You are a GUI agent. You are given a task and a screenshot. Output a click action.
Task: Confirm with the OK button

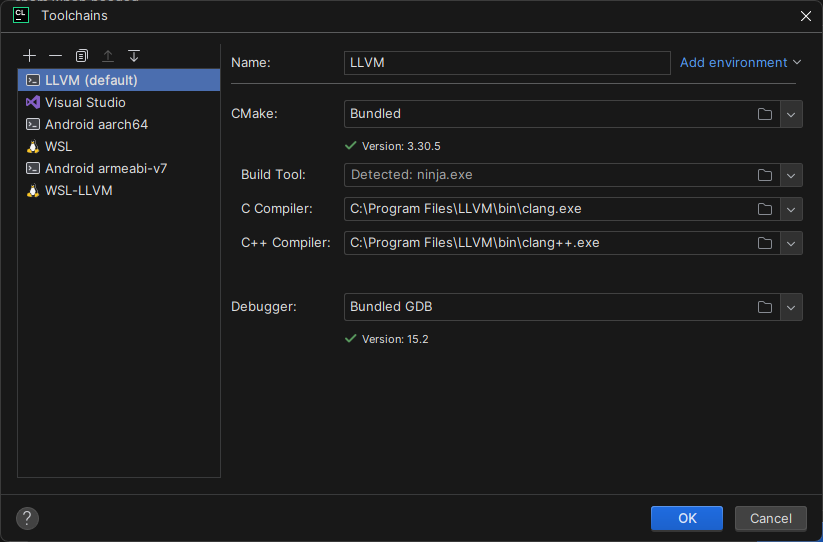click(687, 518)
